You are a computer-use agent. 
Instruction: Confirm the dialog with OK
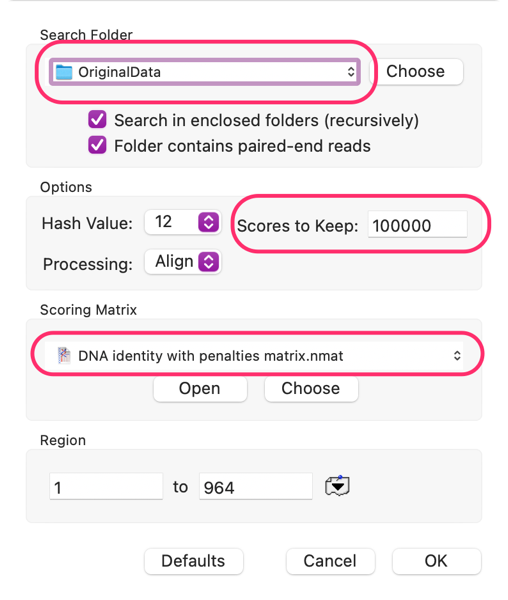pos(436,561)
